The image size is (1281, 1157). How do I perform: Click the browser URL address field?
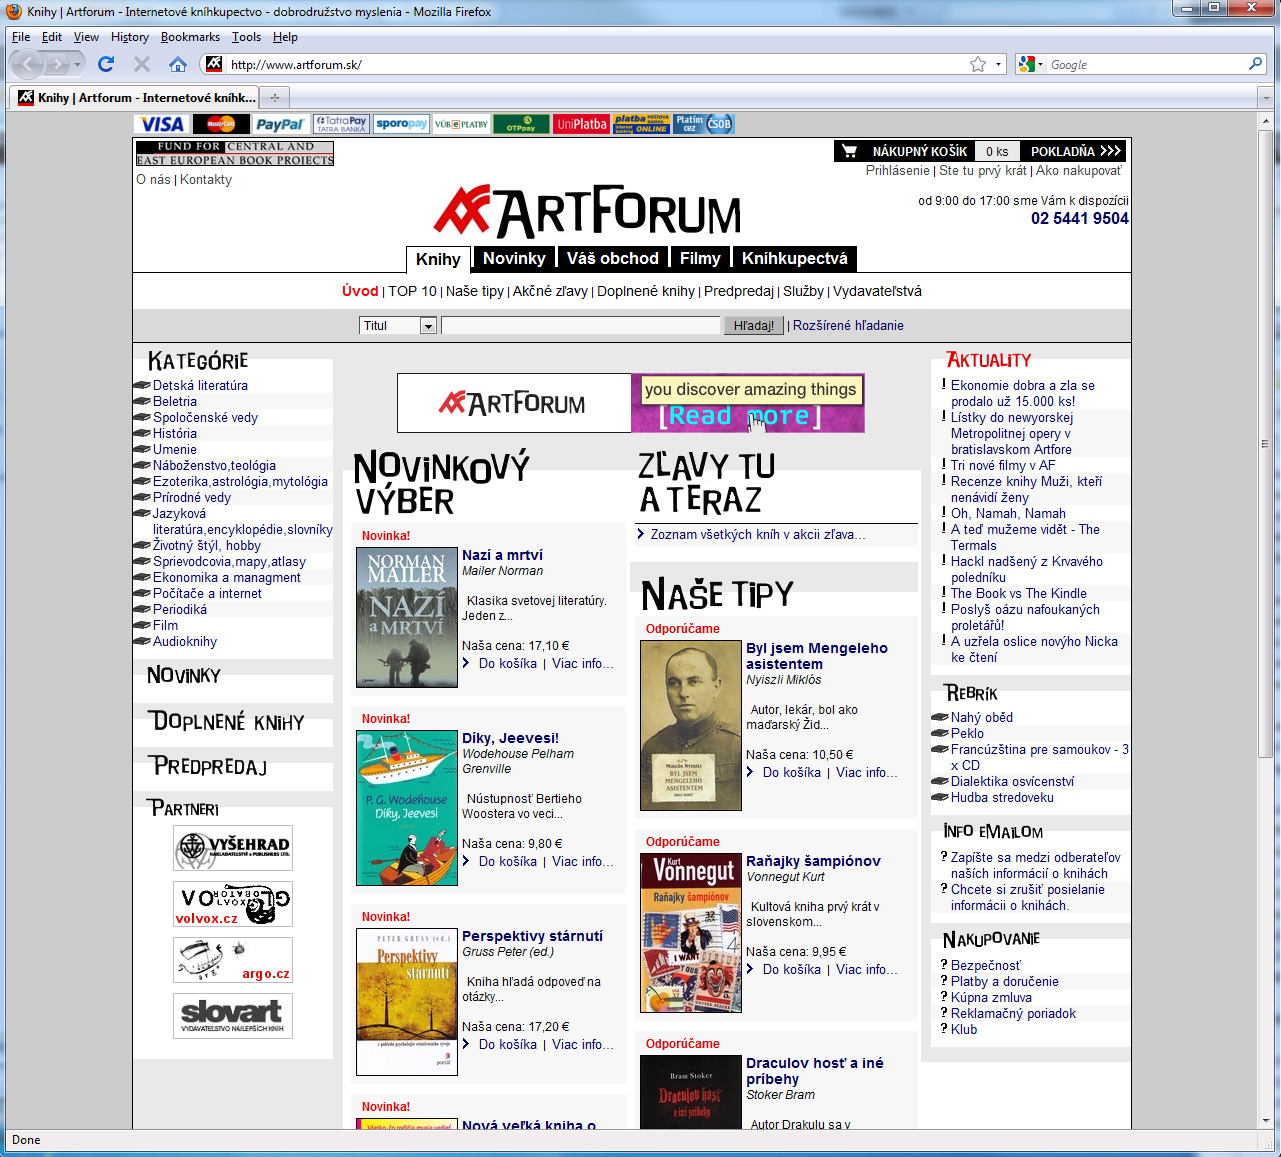click(x=597, y=65)
